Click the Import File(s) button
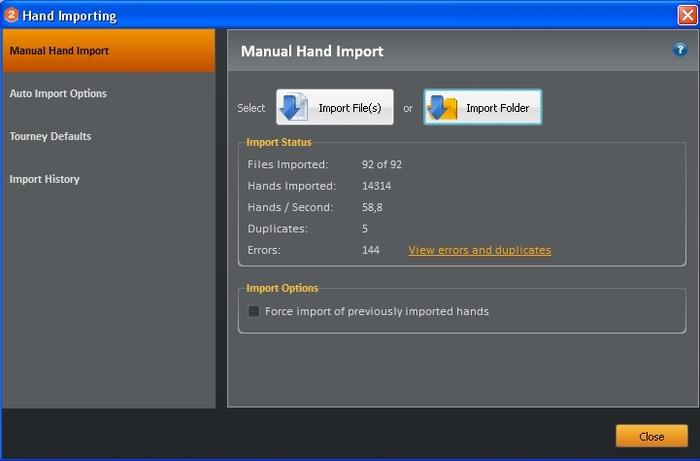The image size is (700, 461). (335, 107)
